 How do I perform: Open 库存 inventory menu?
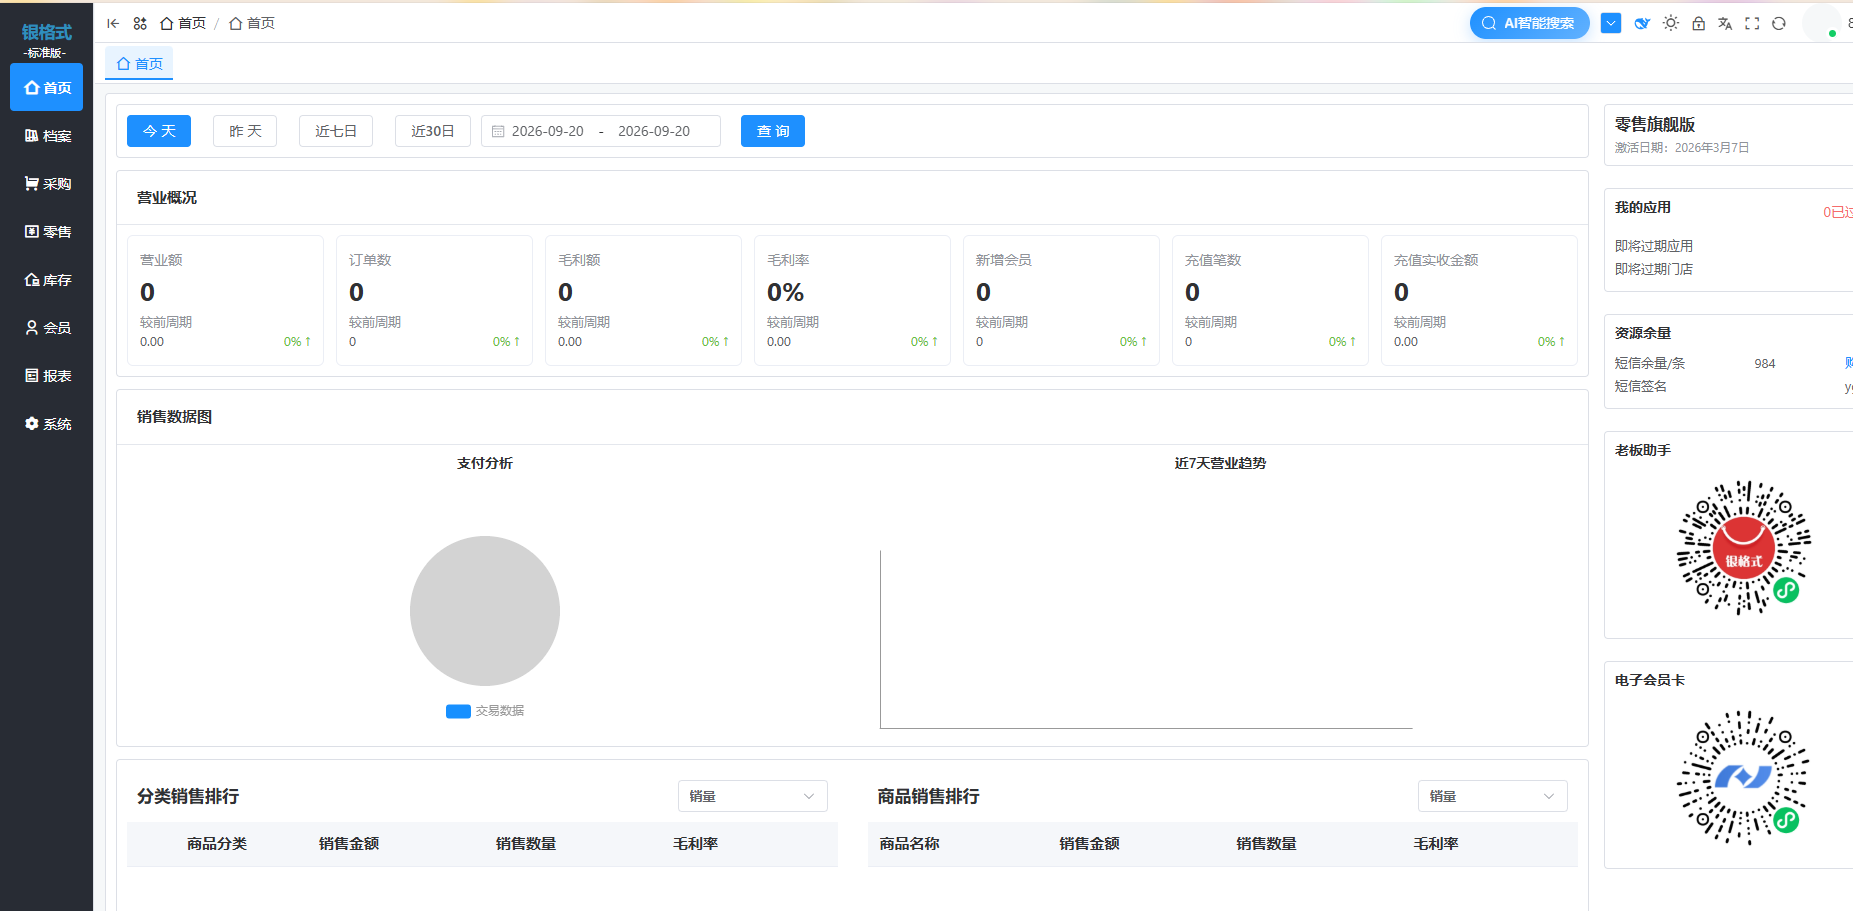point(47,280)
